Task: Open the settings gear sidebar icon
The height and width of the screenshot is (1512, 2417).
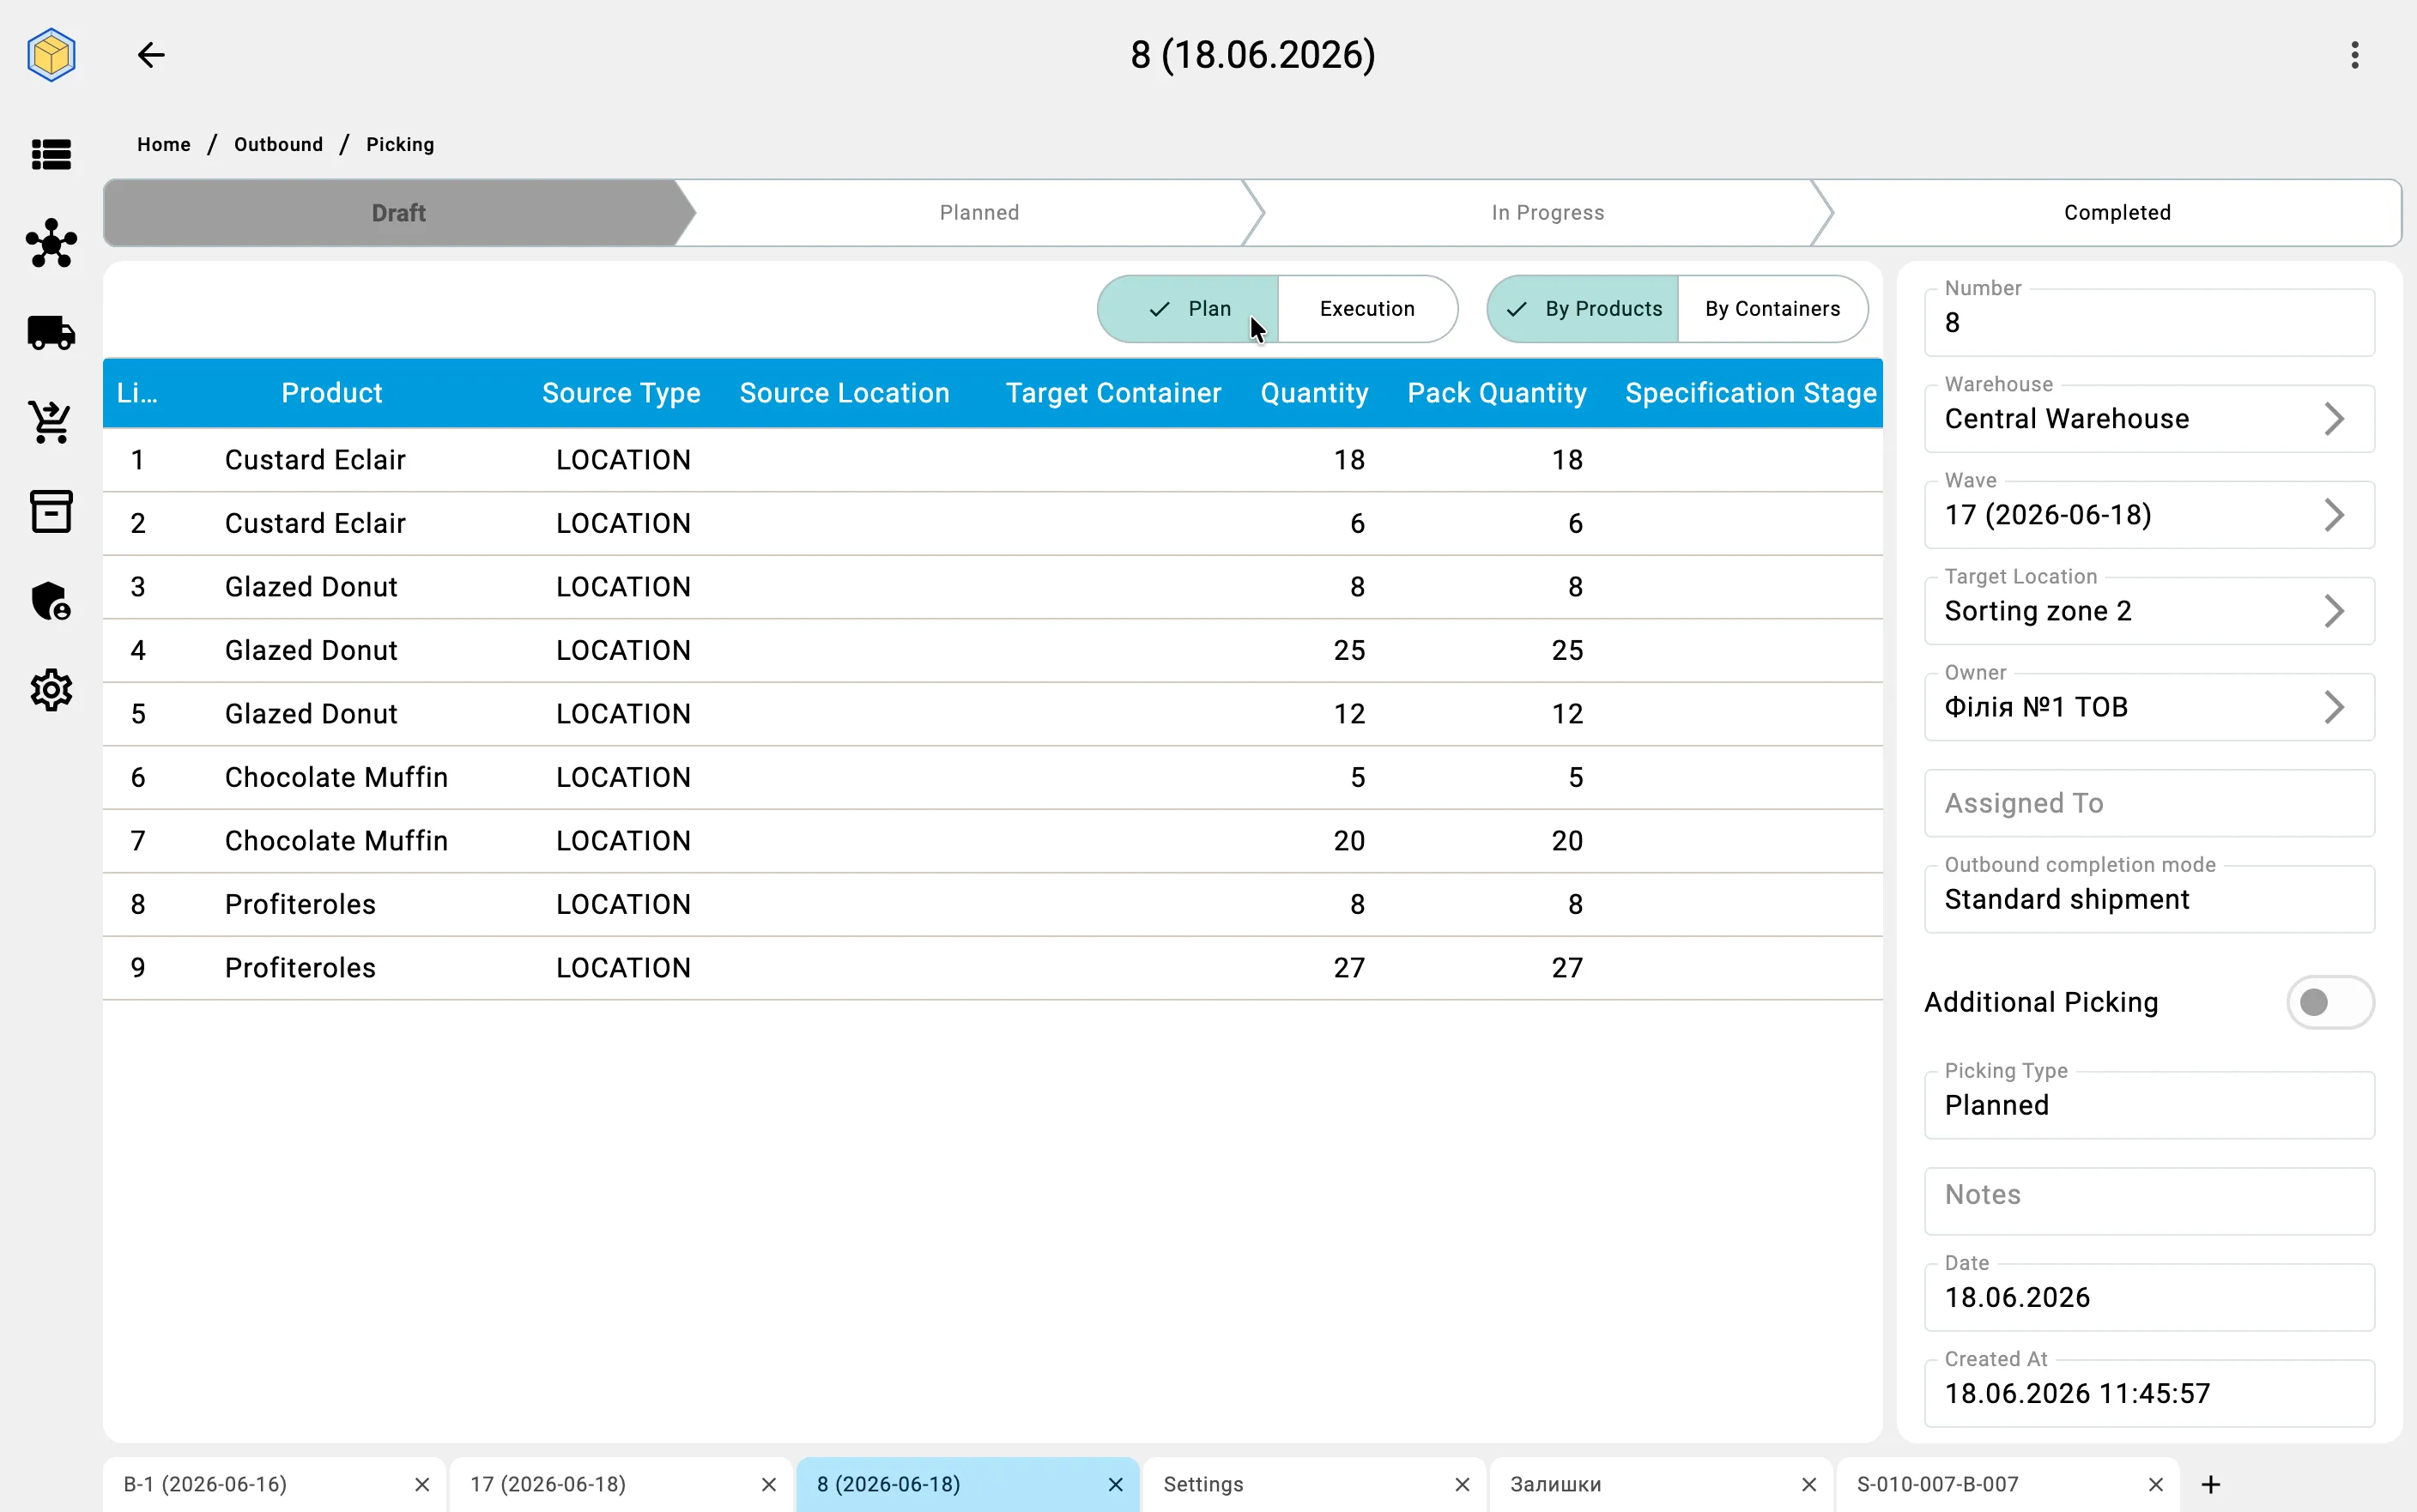Action: [51, 690]
